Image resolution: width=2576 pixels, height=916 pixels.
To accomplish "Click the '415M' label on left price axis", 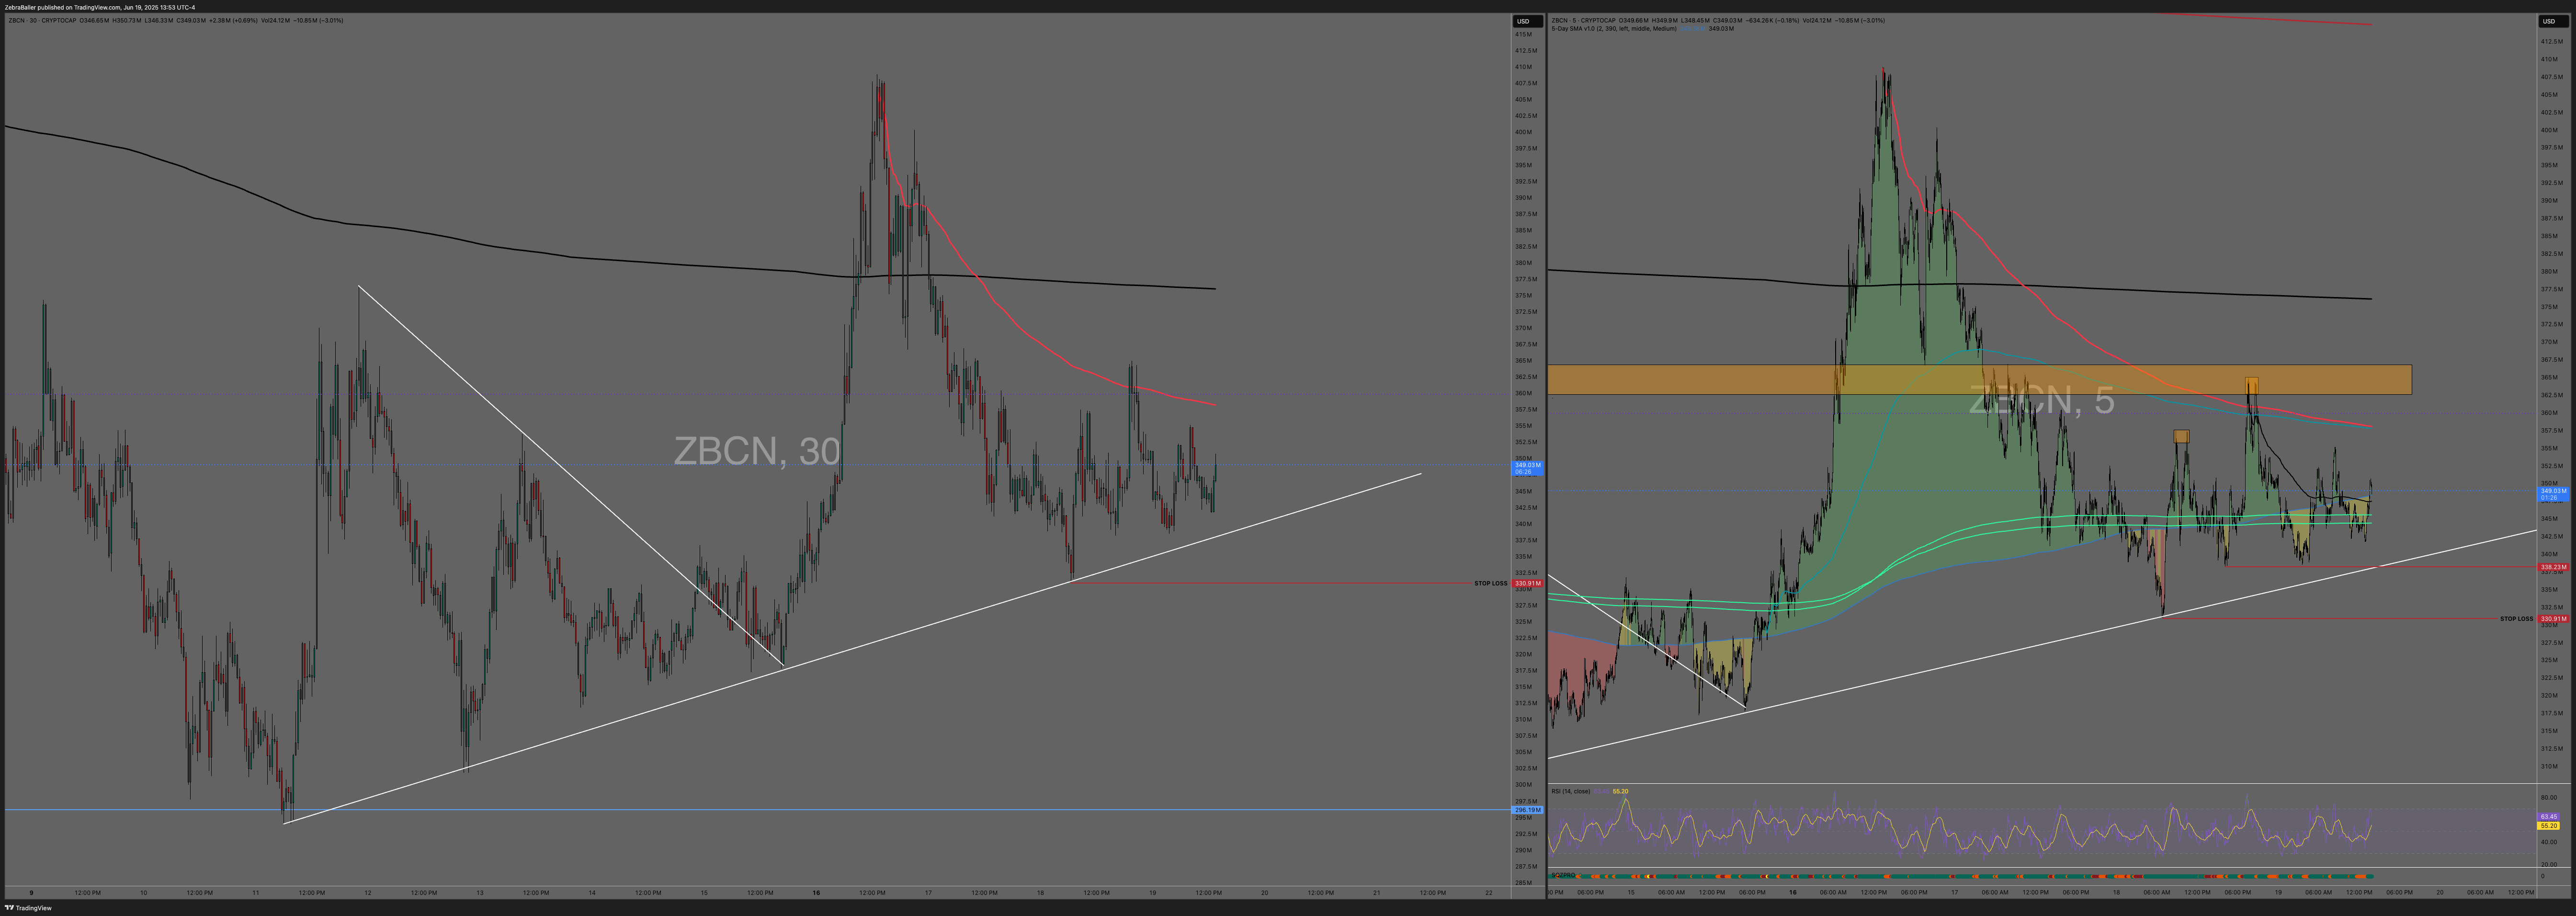I will (x=1524, y=34).
